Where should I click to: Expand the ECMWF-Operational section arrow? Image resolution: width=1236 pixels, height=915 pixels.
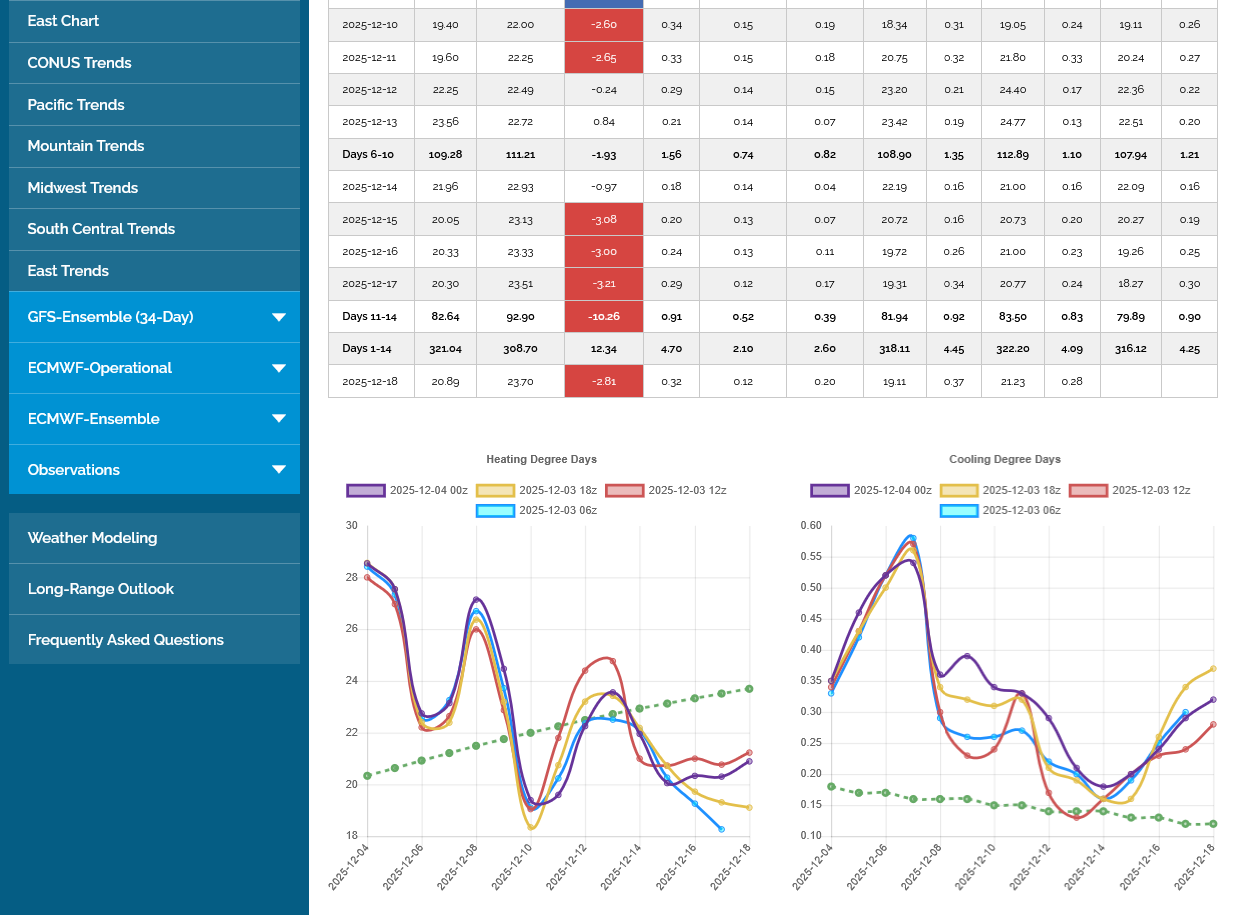pos(278,368)
